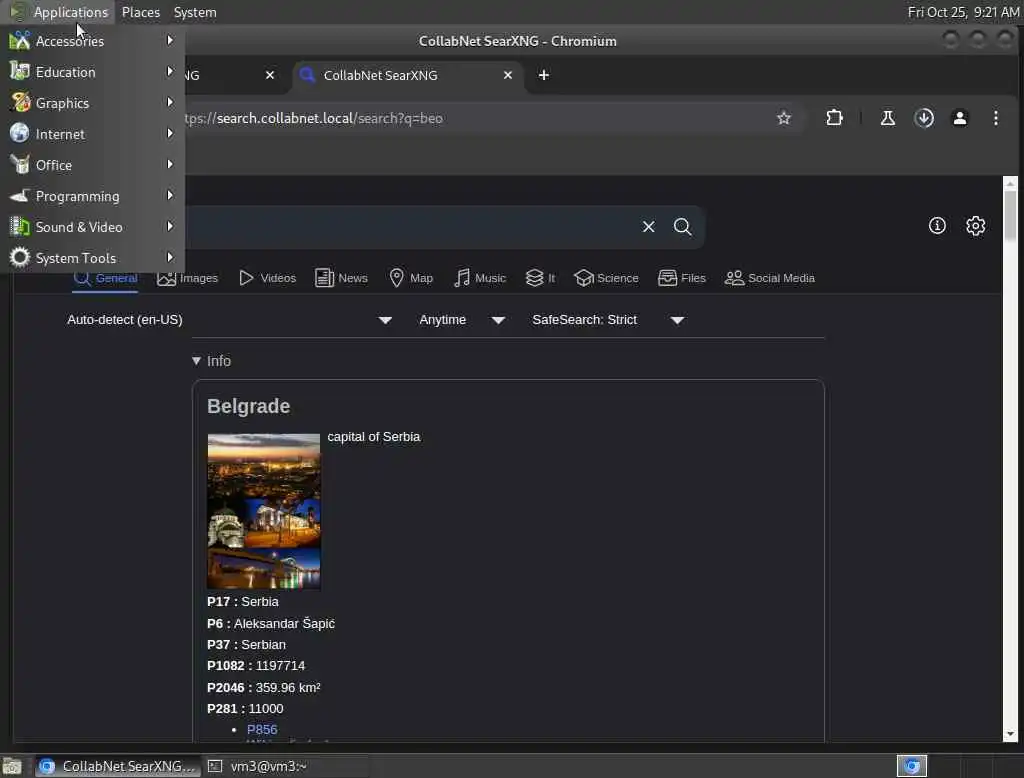
Task: Open the Internet submenu
Action: pos(92,134)
